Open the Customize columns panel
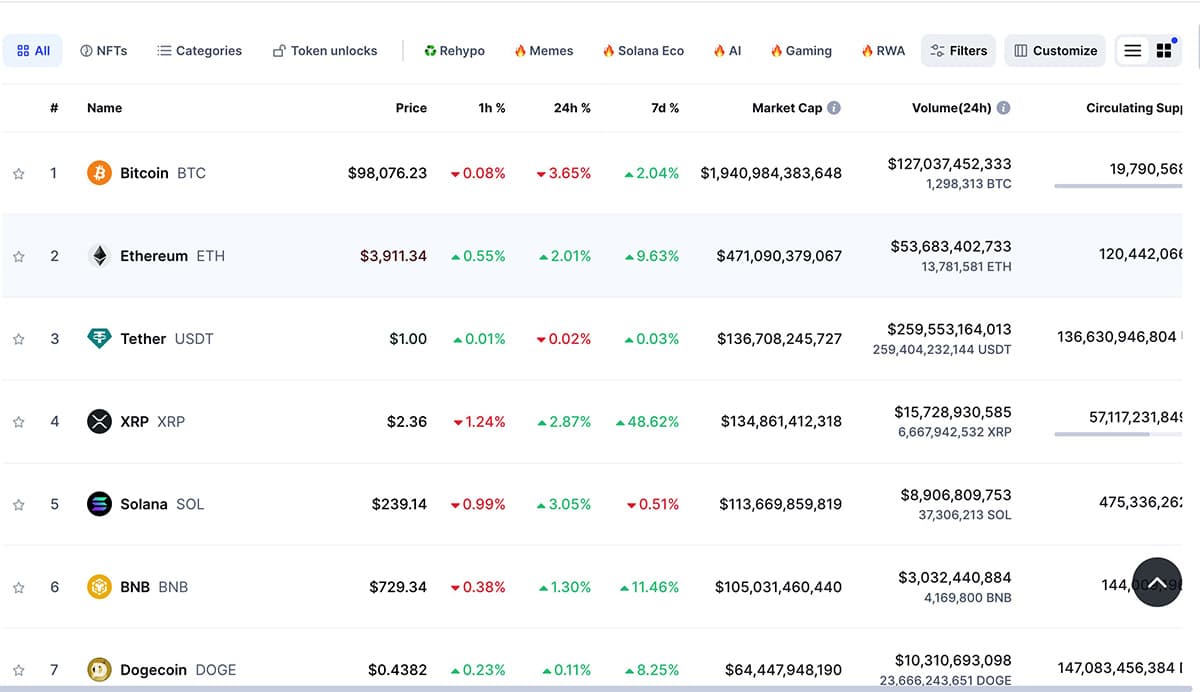This screenshot has height=692, width=1200. (1055, 51)
